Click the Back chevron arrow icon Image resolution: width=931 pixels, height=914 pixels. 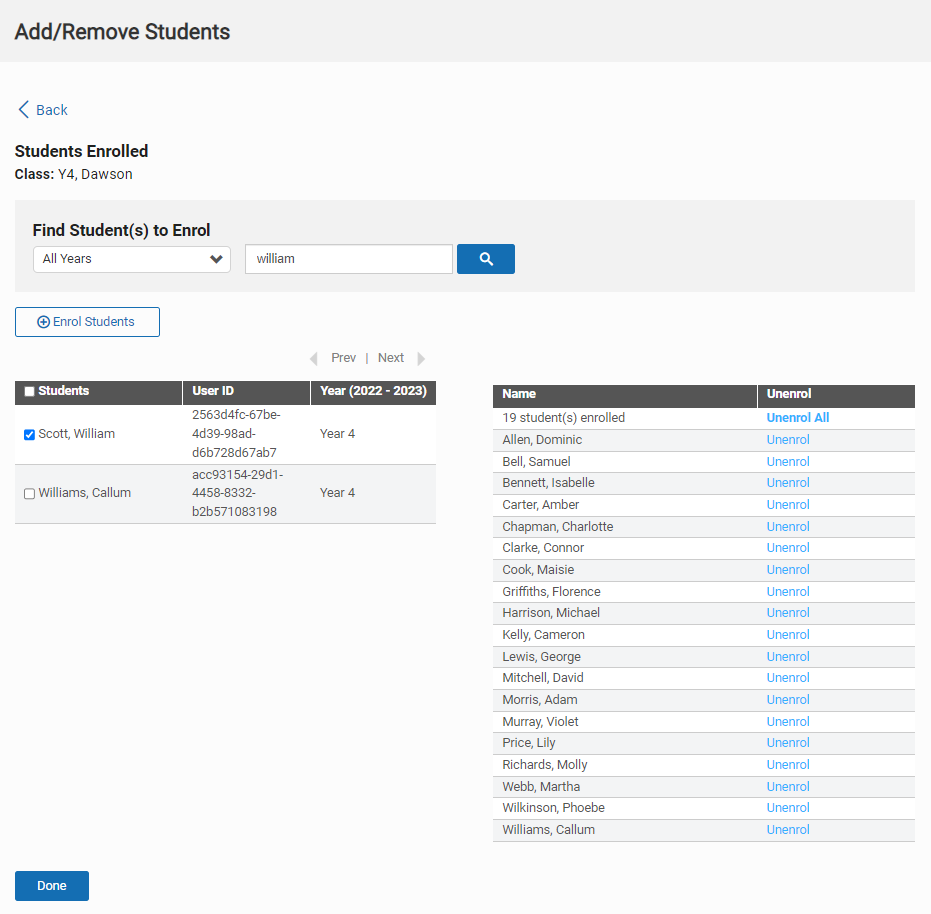pyautogui.click(x=24, y=109)
